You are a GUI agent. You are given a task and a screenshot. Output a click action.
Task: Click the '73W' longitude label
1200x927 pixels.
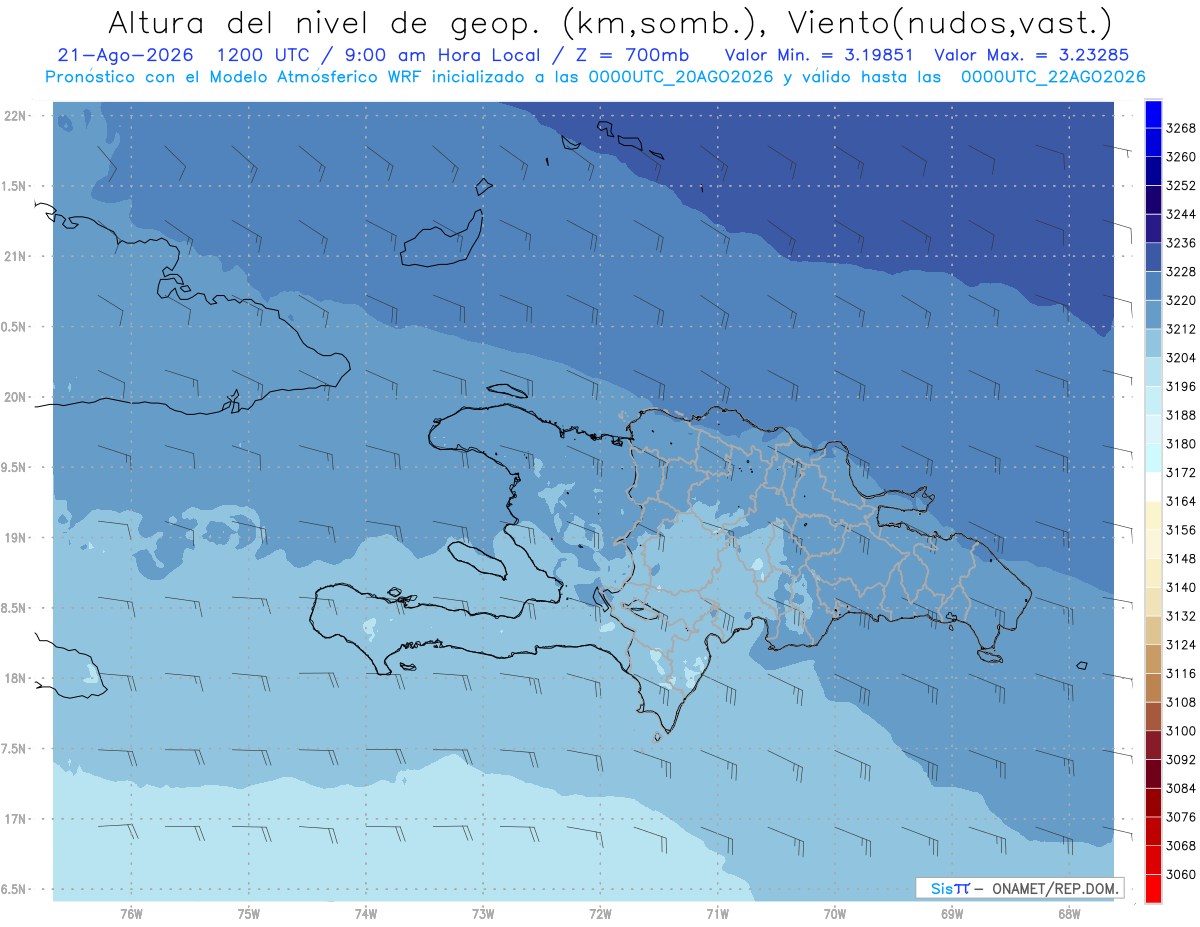click(483, 913)
